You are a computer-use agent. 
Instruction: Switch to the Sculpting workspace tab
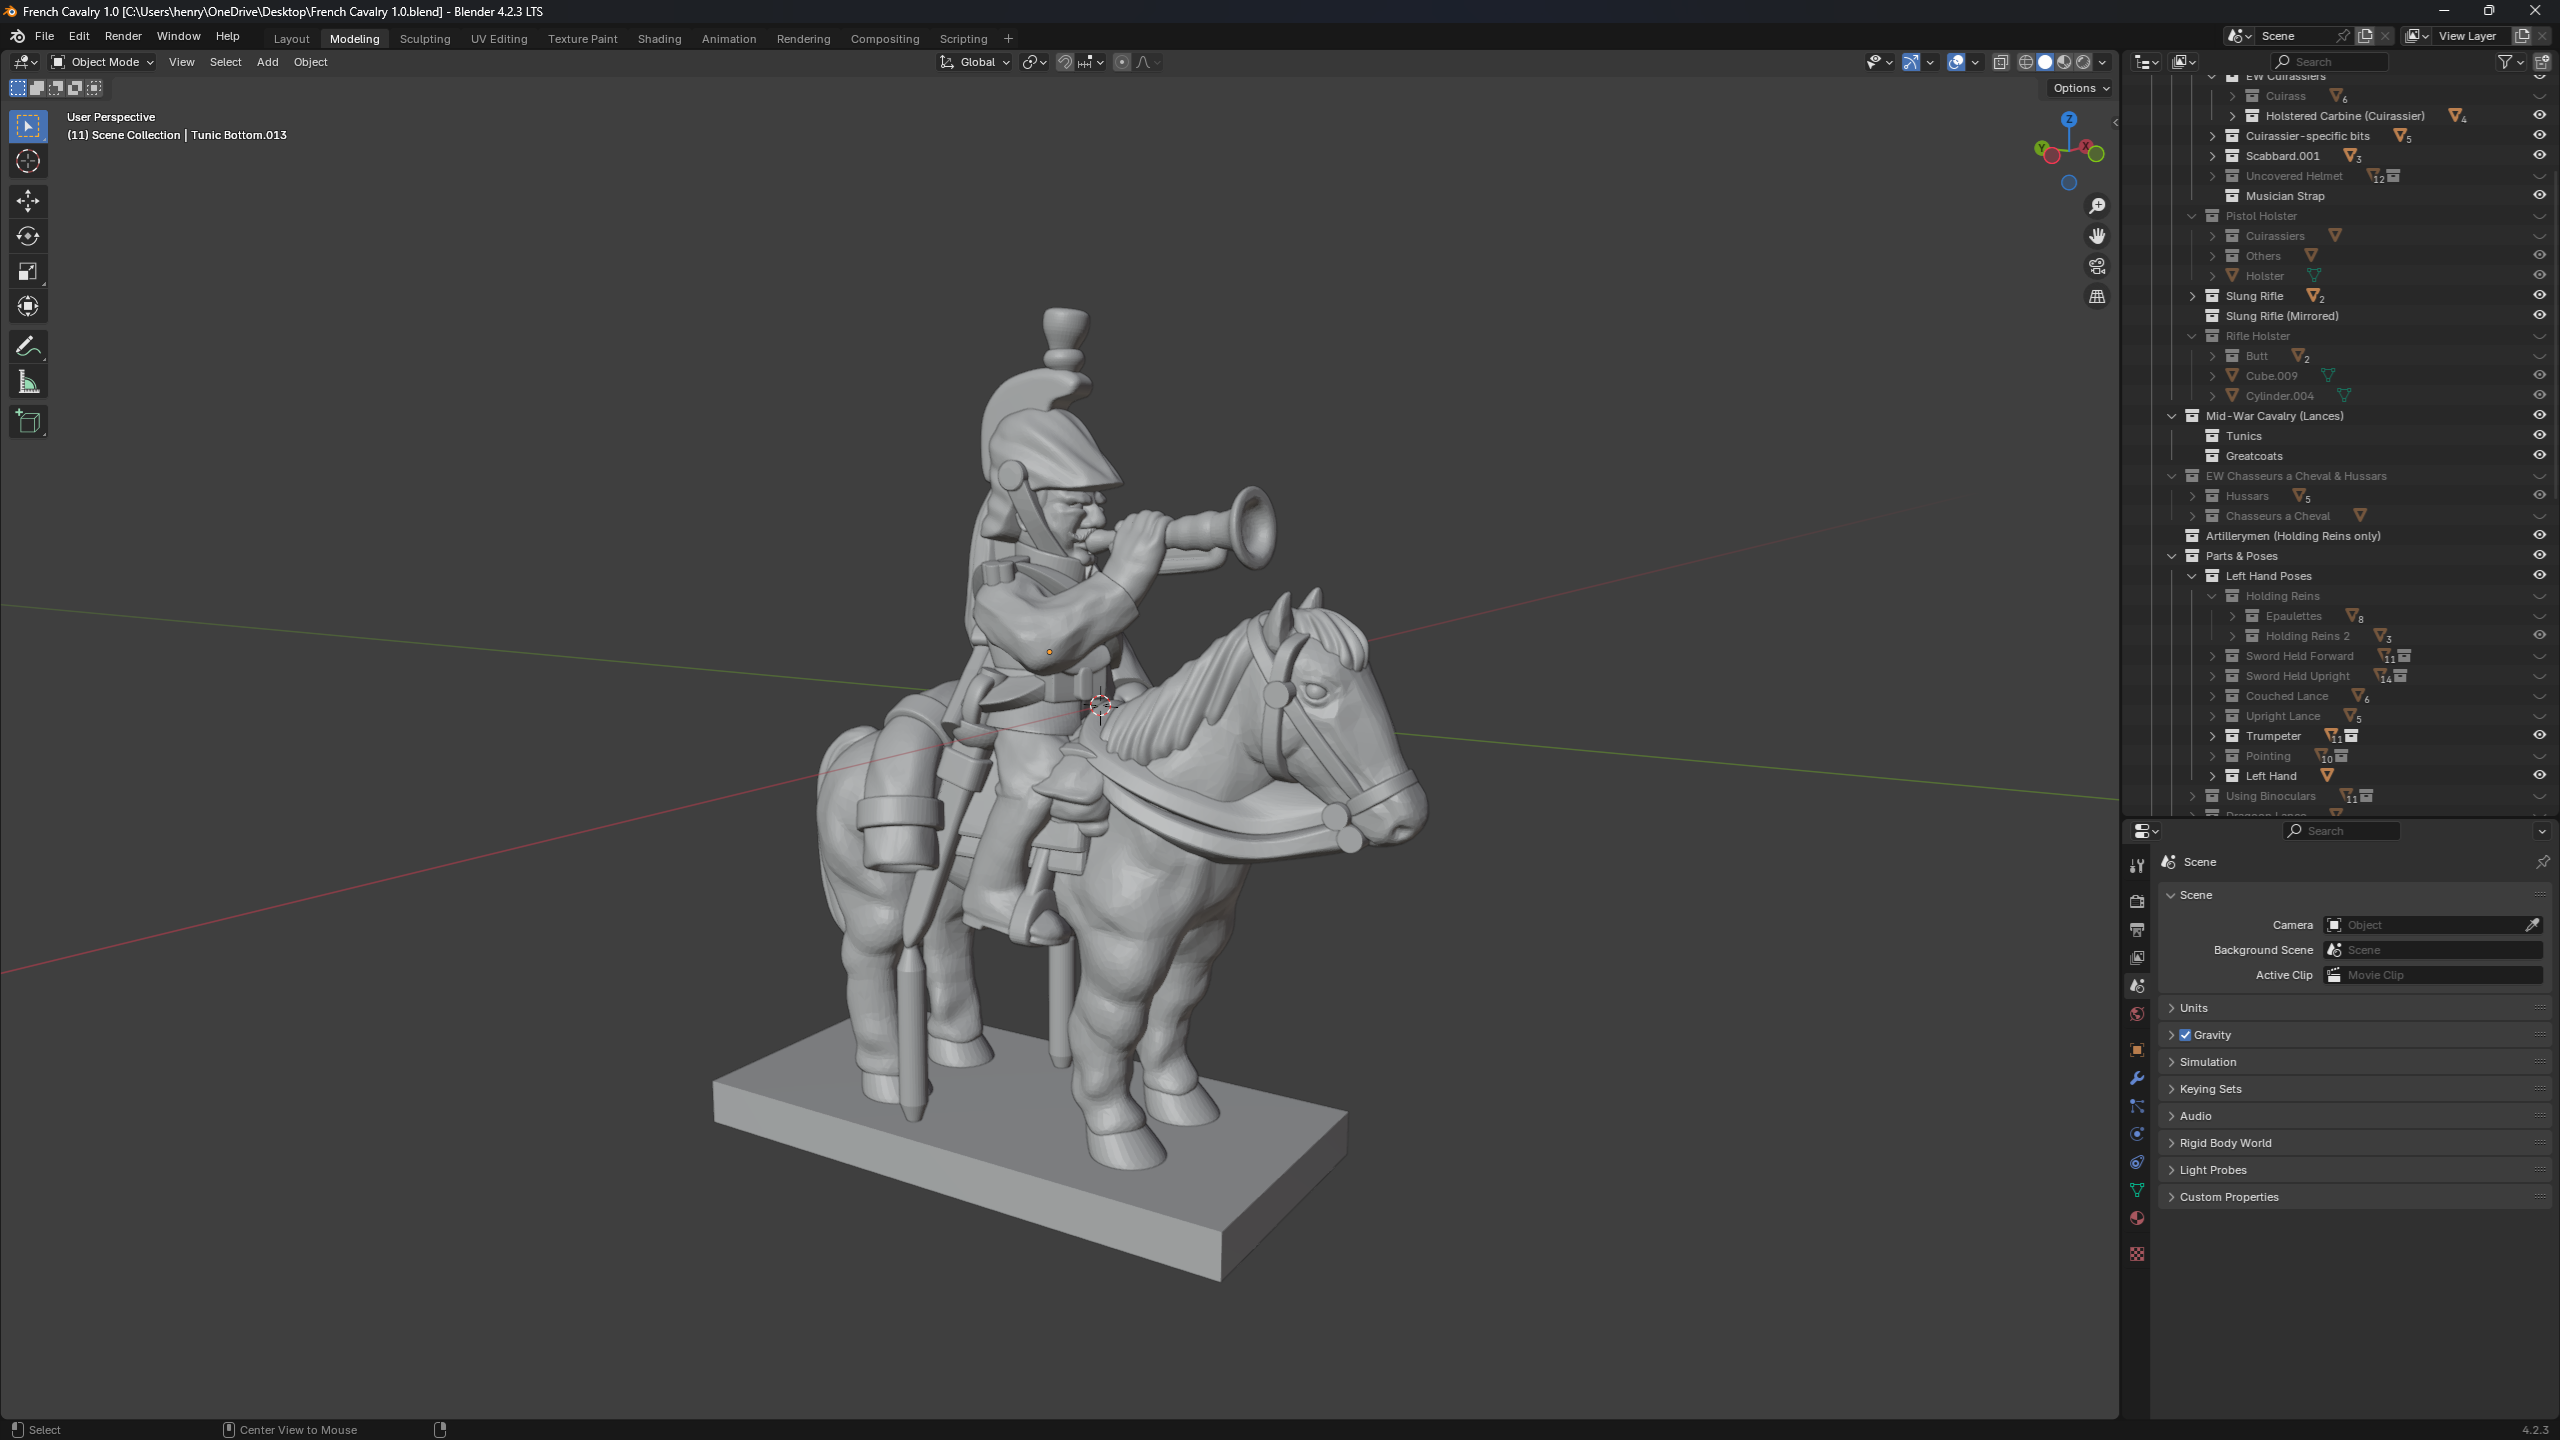point(425,39)
